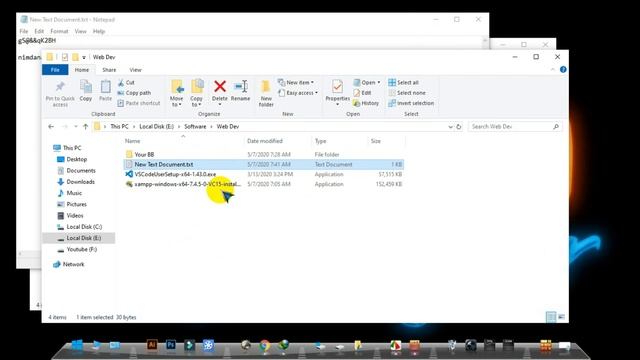Switch to details view toggle in status bar

point(551,317)
